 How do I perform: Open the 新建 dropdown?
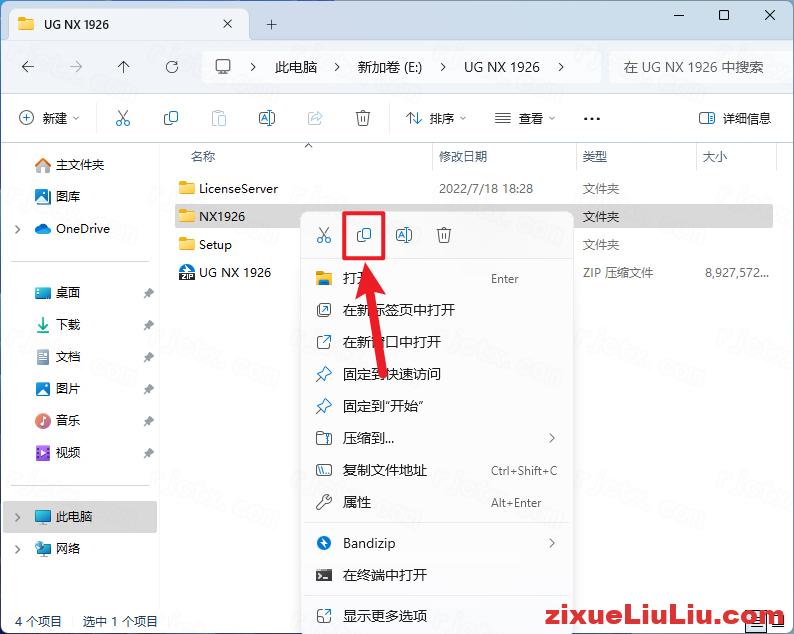click(x=49, y=118)
